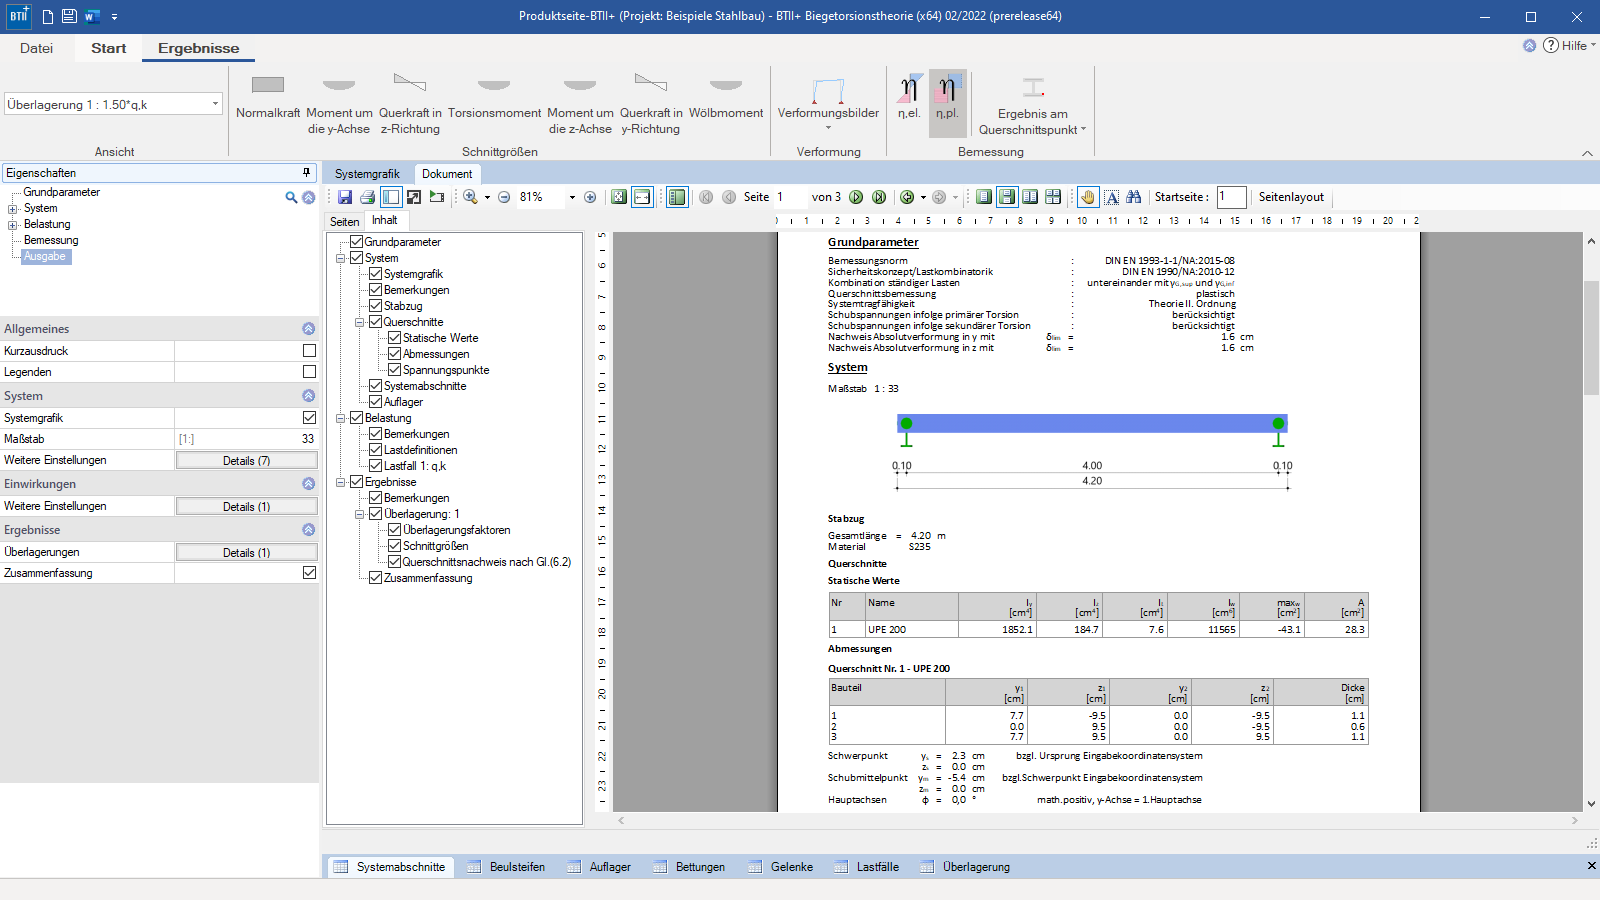The height and width of the screenshot is (900, 1600).
Task: Show Normalkraft internal force diagram
Action: click(x=268, y=96)
